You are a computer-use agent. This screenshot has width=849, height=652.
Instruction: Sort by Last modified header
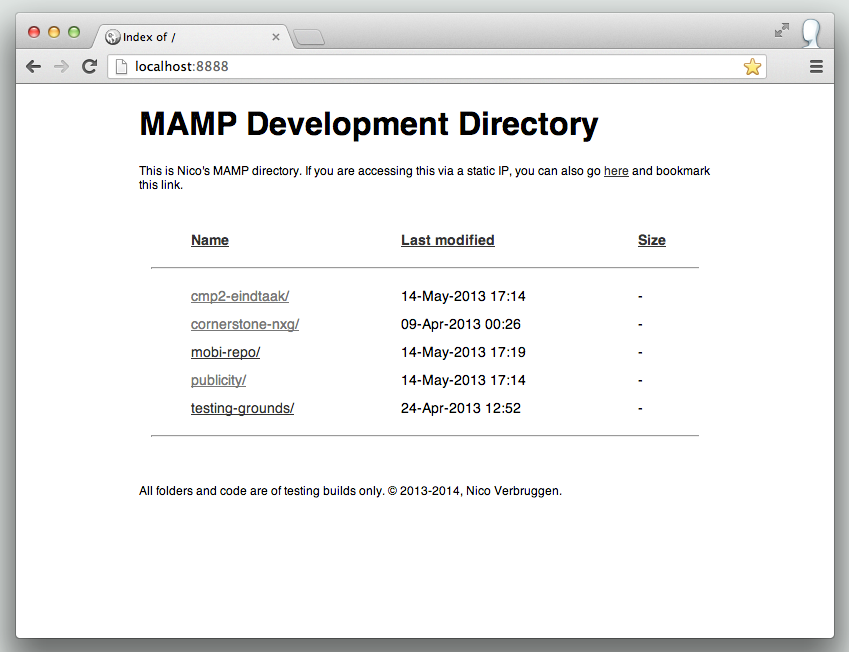448,240
